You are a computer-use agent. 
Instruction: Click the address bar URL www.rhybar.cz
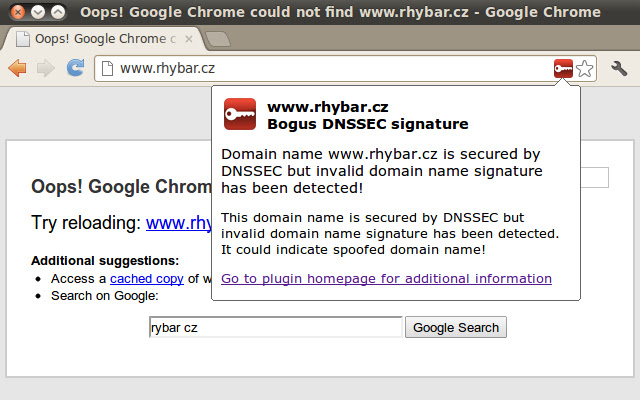(167, 68)
